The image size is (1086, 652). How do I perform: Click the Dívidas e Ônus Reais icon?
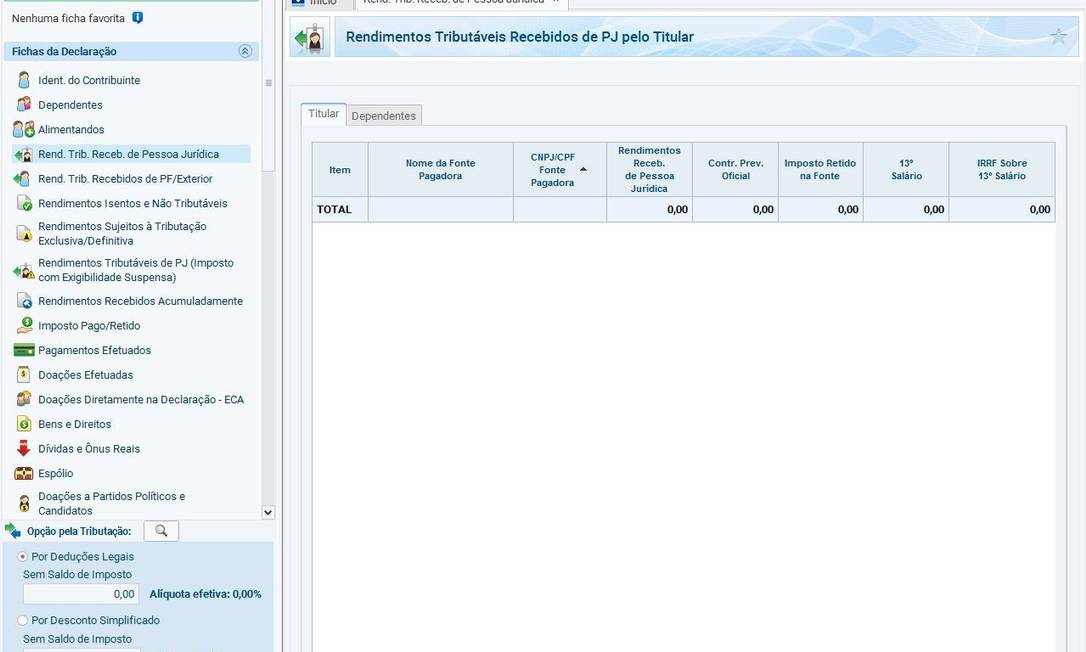pyautogui.click(x=24, y=449)
